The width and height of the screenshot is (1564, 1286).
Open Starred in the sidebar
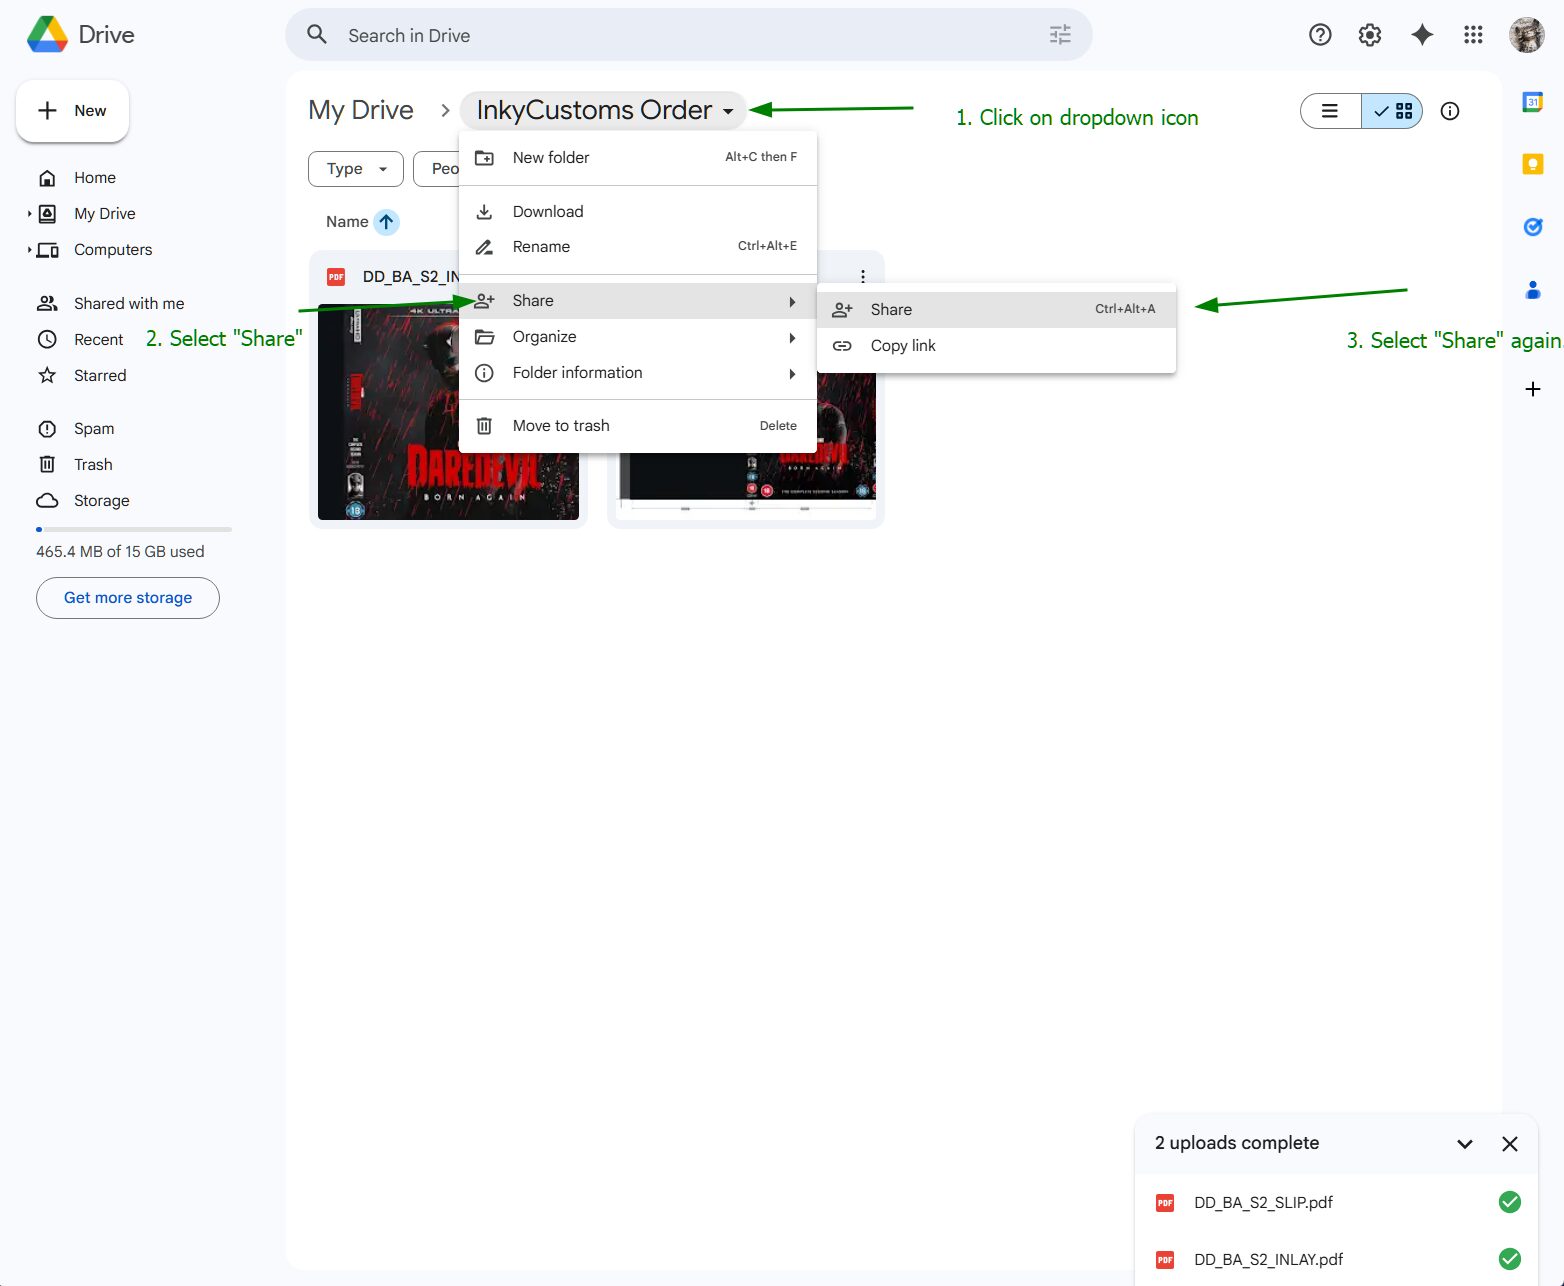point(100,376)
